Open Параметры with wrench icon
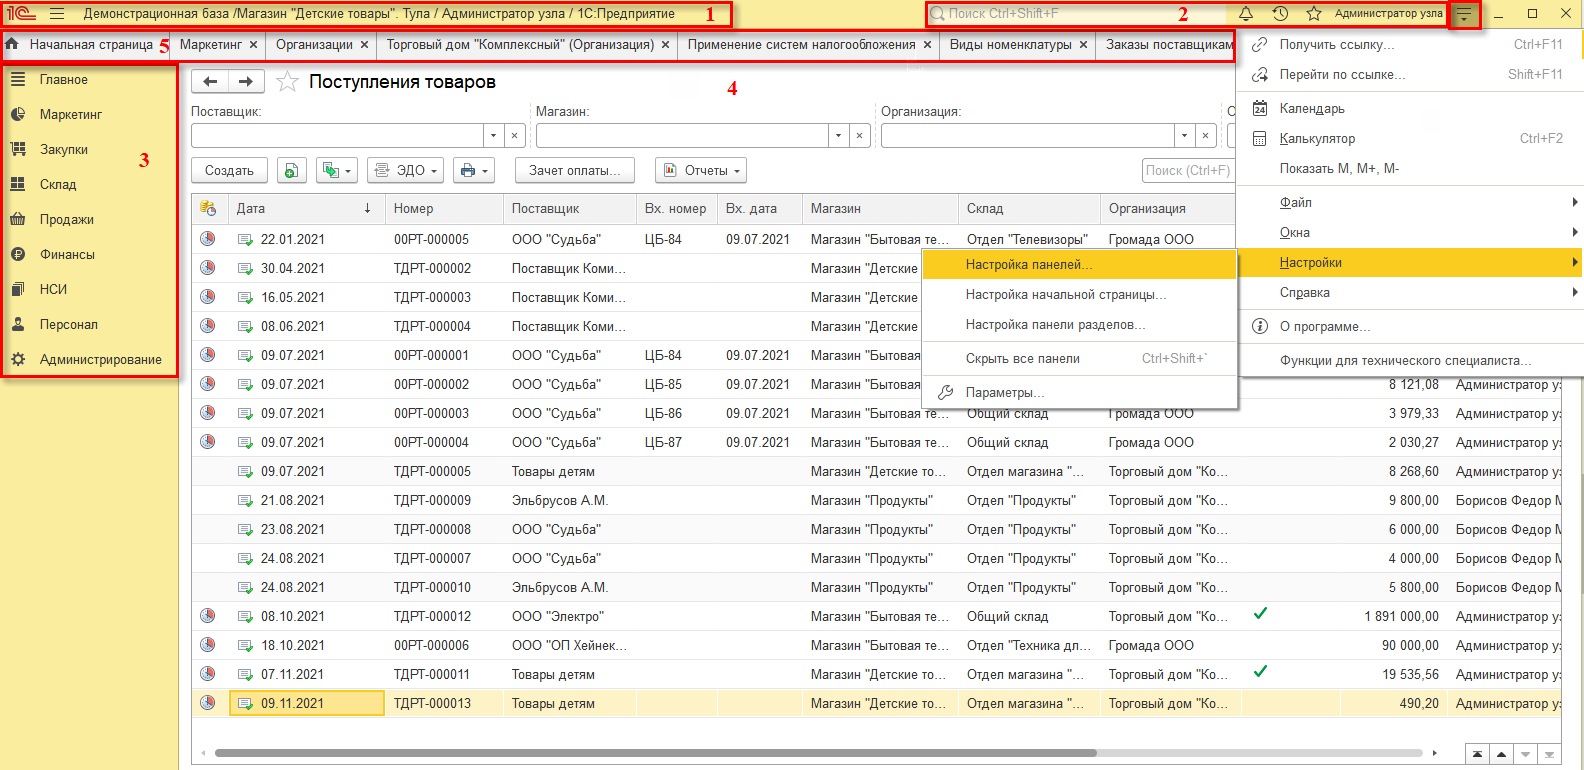The height and width of the screenshot is (770, 1584). [x=1079, y=393]
